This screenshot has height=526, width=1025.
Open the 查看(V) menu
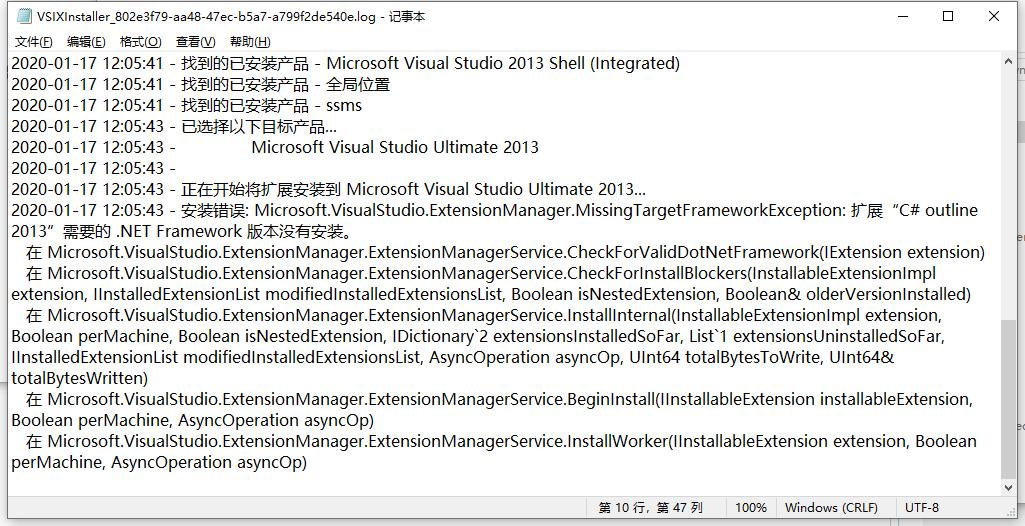[x=195, y=42]
